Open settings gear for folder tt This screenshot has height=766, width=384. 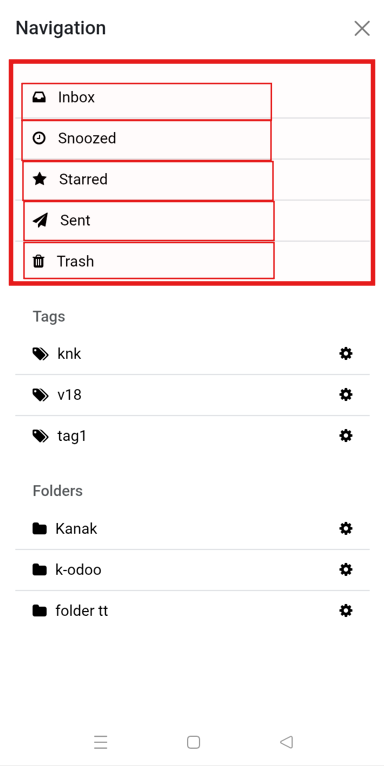(346, 611)
